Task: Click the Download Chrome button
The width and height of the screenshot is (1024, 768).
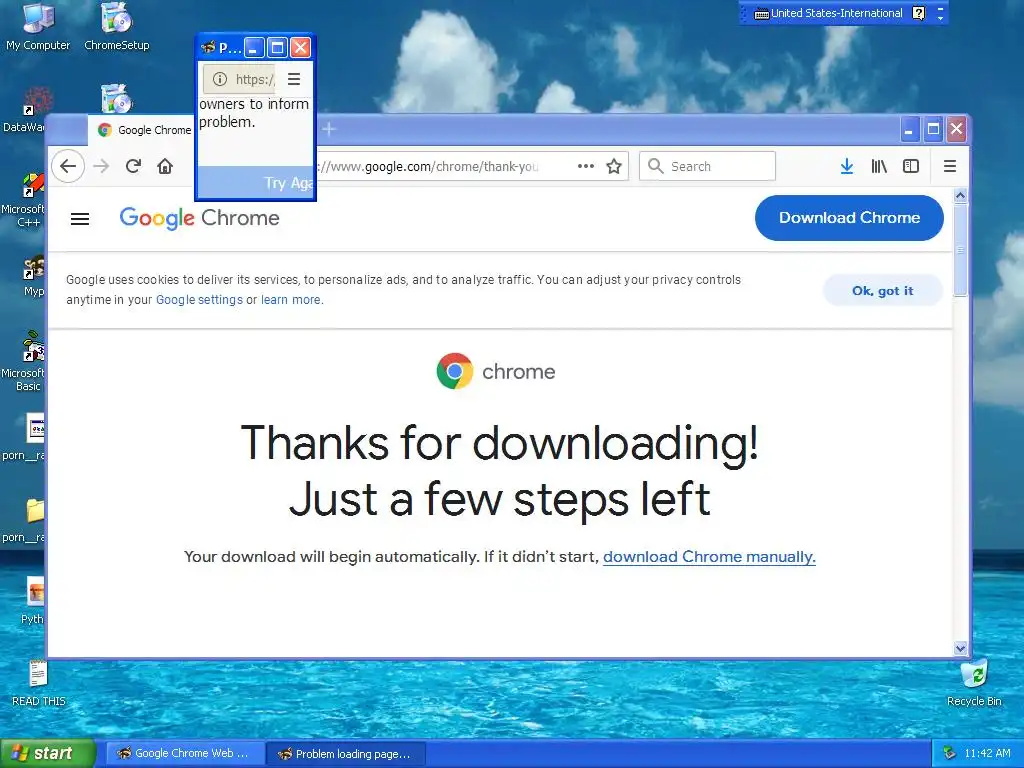Action: pyautogui.click(x=849, y=217)
